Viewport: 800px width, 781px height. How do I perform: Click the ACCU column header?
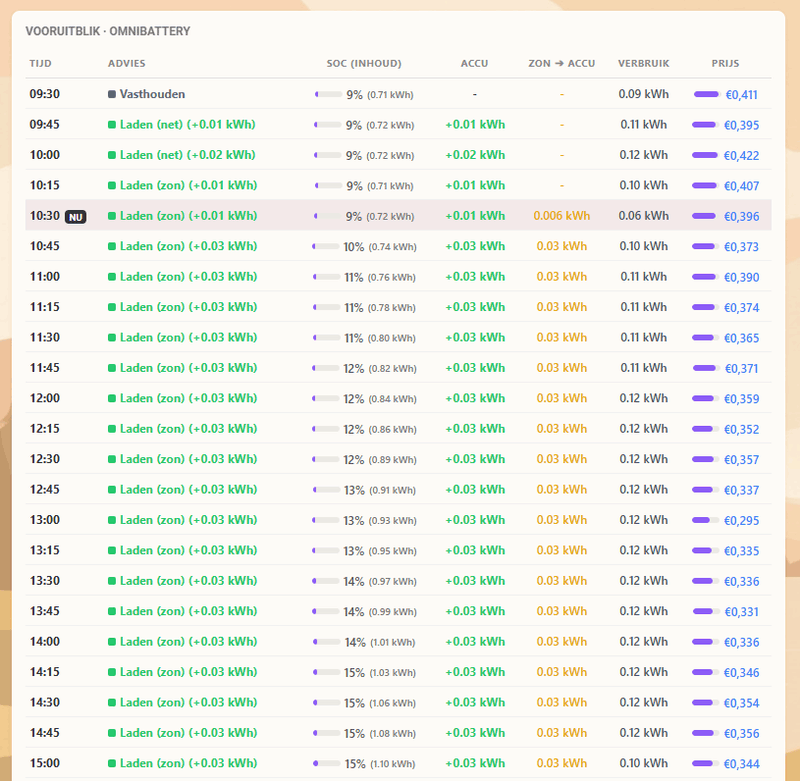click(474, 63)
